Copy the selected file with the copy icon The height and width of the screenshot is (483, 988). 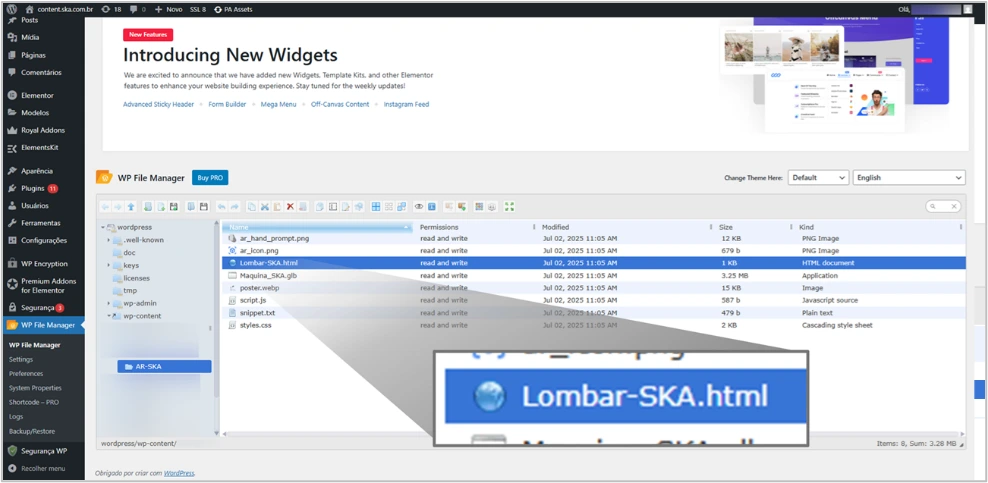tap(251, 207)
